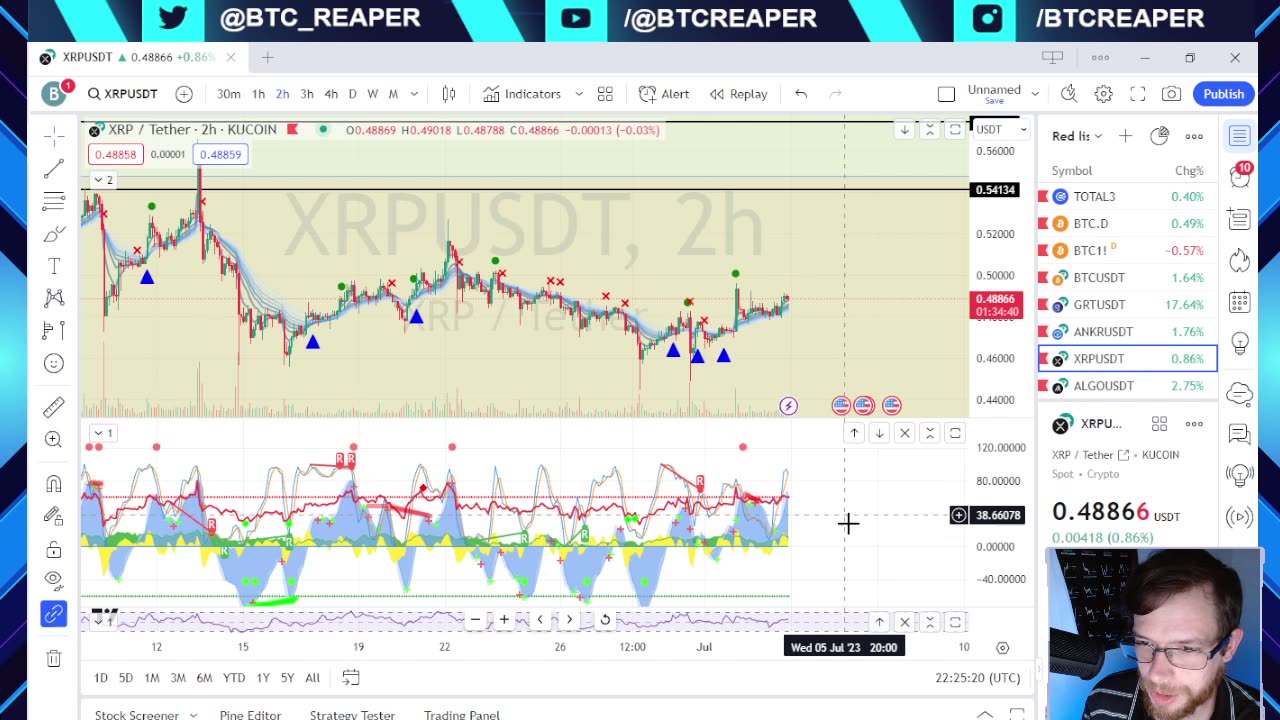1280x720 pixels.
Task: Open the XRPUSDT symbol search
Action: [122, 94]
